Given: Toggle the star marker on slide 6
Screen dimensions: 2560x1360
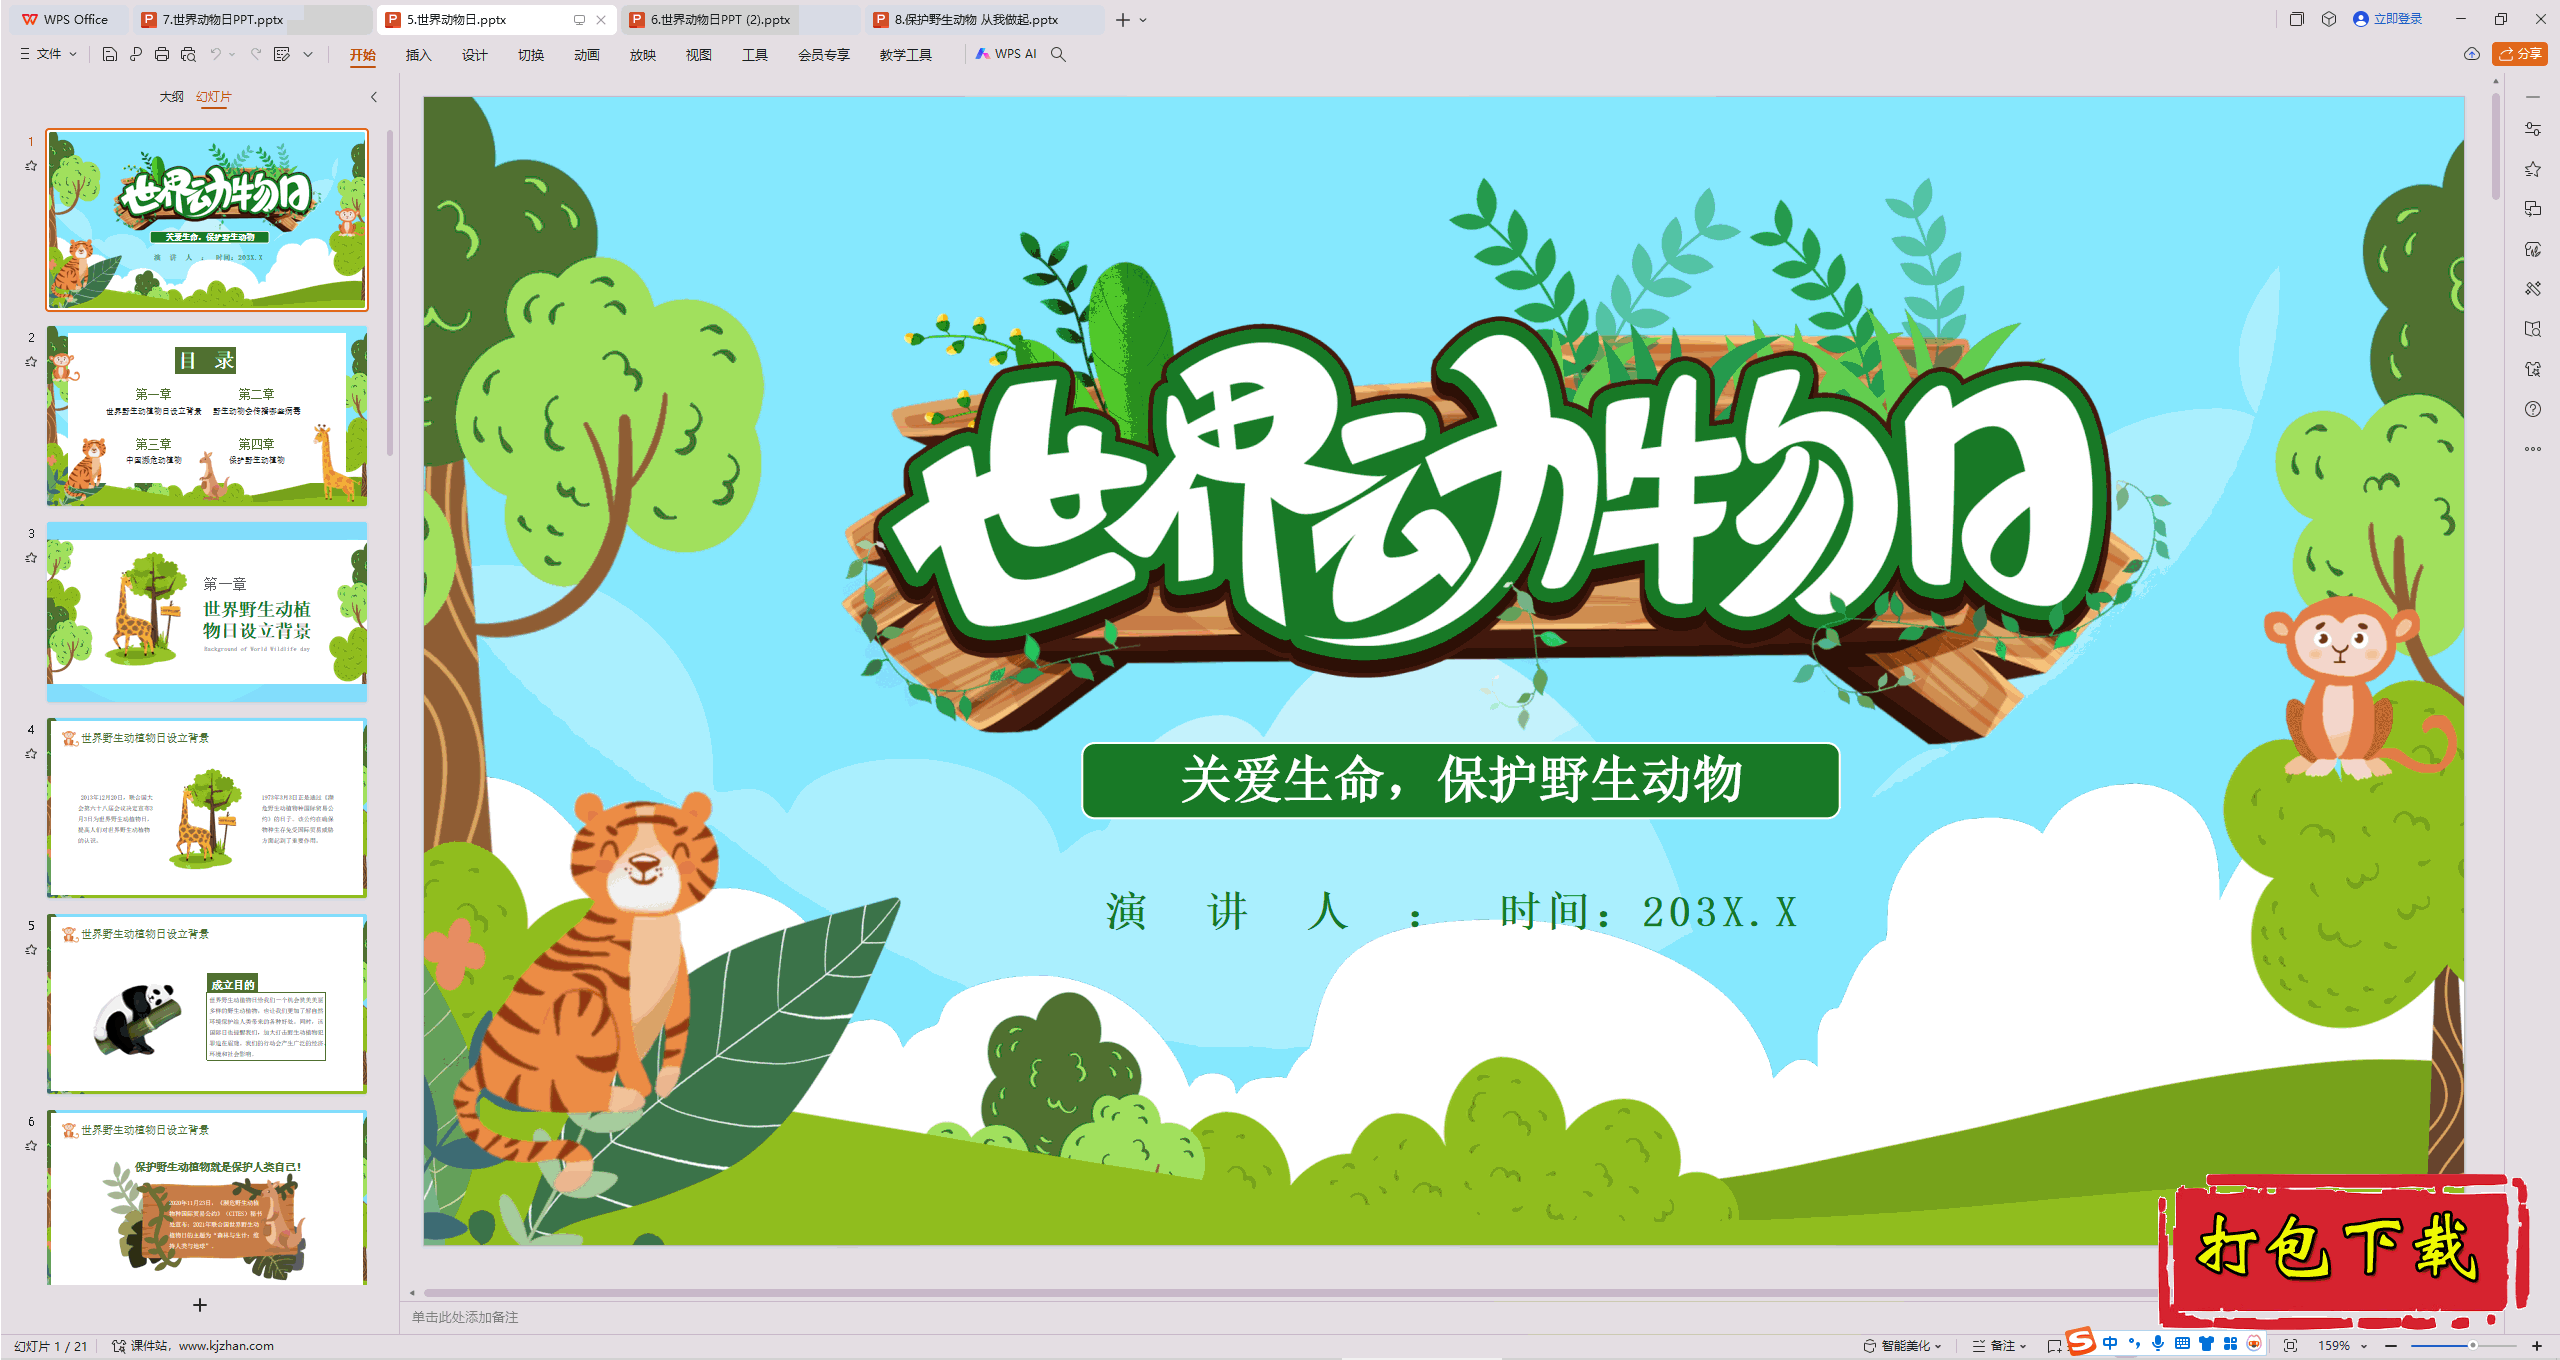Looking at the screenshot, I should 31,1146.
